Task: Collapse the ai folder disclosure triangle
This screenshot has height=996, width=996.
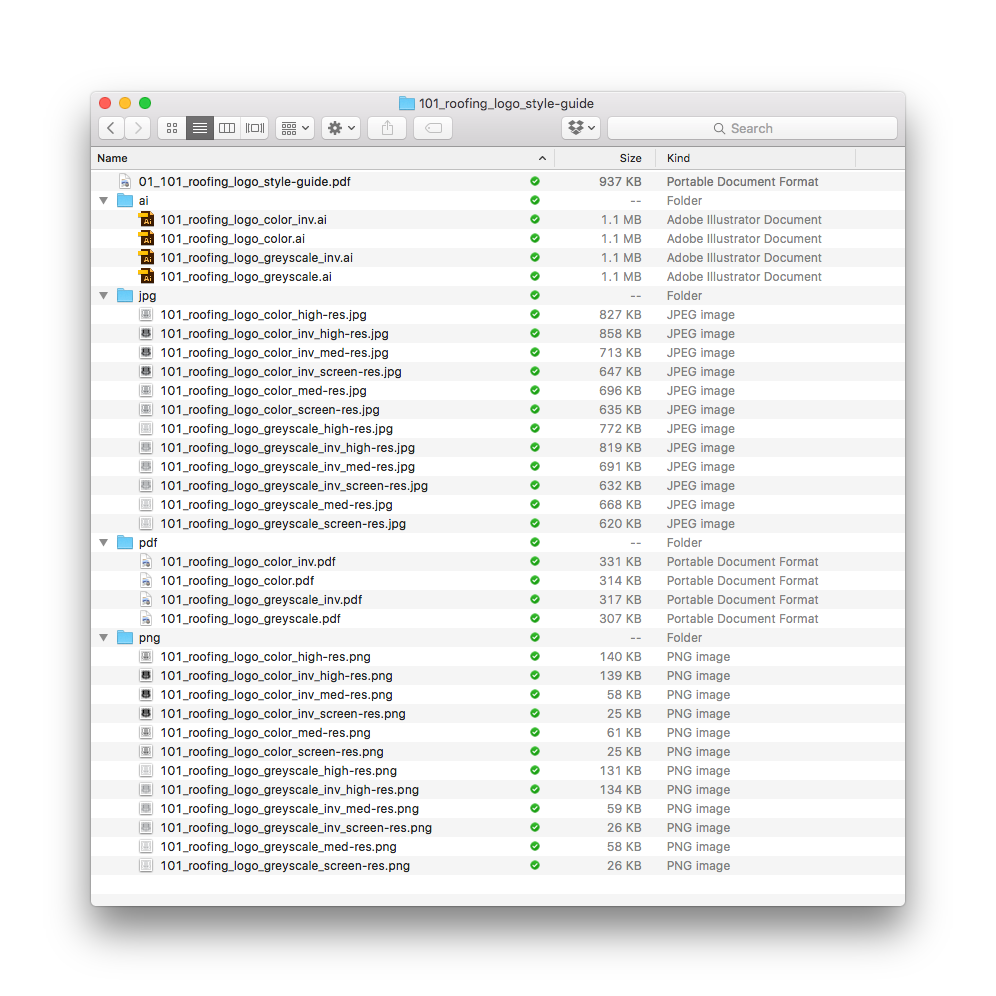Action: 104,201
